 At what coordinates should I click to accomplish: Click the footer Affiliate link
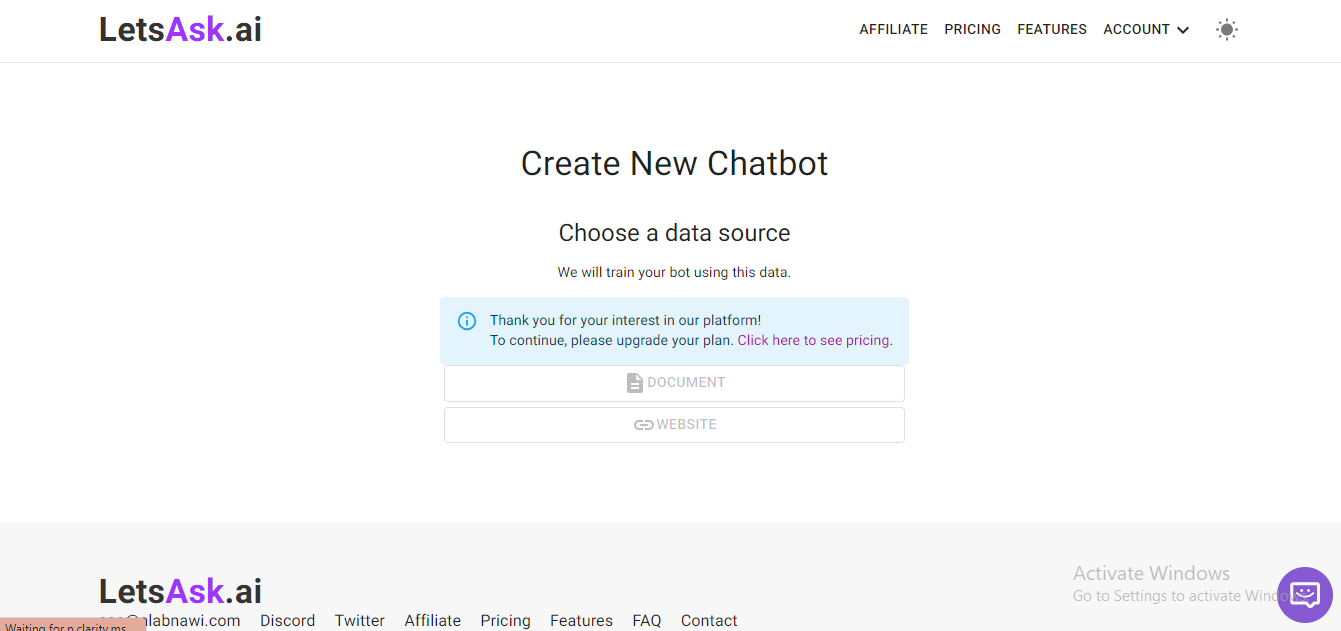[x=432, y=621]
